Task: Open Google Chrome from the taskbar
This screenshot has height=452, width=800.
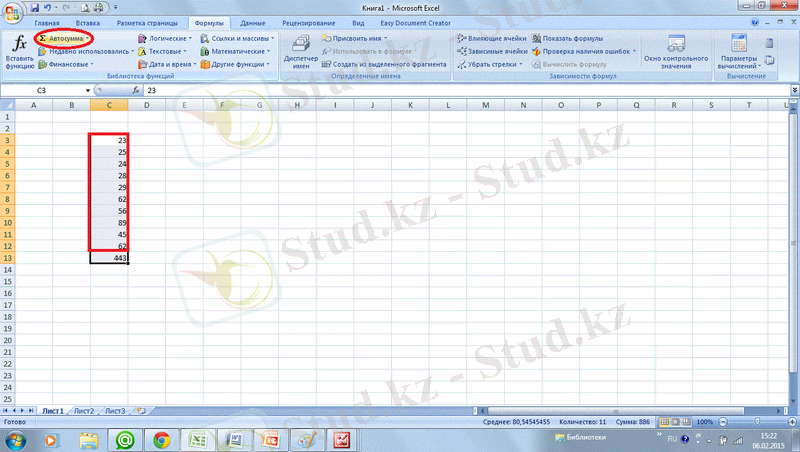Action: pos(161,439)
